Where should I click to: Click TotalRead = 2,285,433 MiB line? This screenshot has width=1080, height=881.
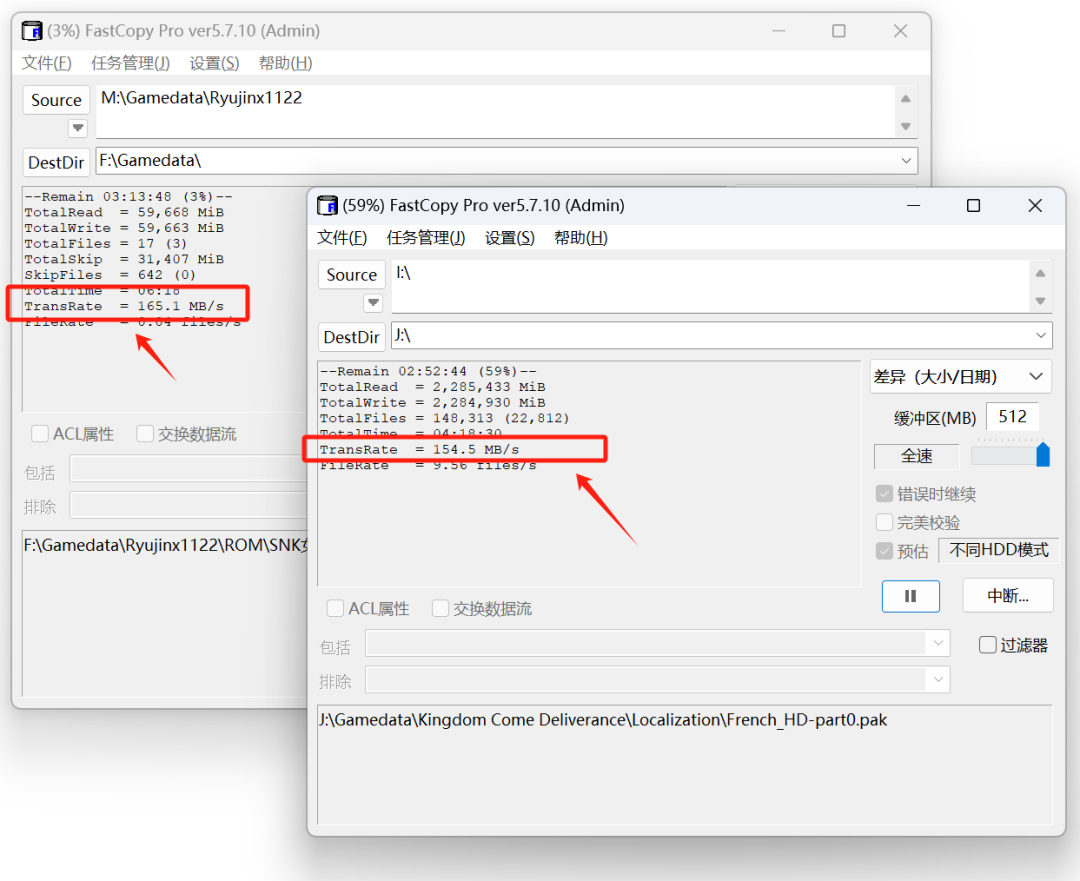pyautogui.click(x=433, y=387)
